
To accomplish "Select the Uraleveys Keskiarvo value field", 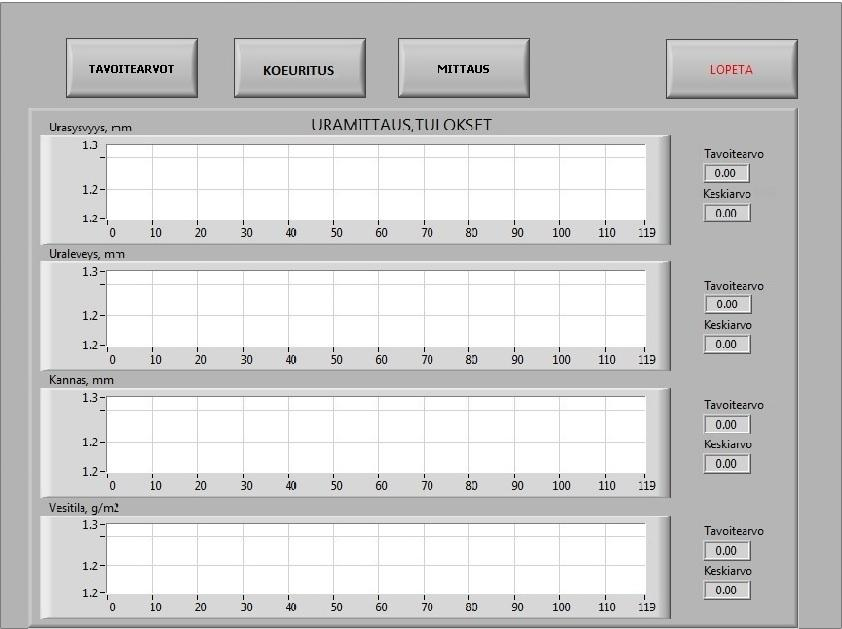I will coord(727,344).
